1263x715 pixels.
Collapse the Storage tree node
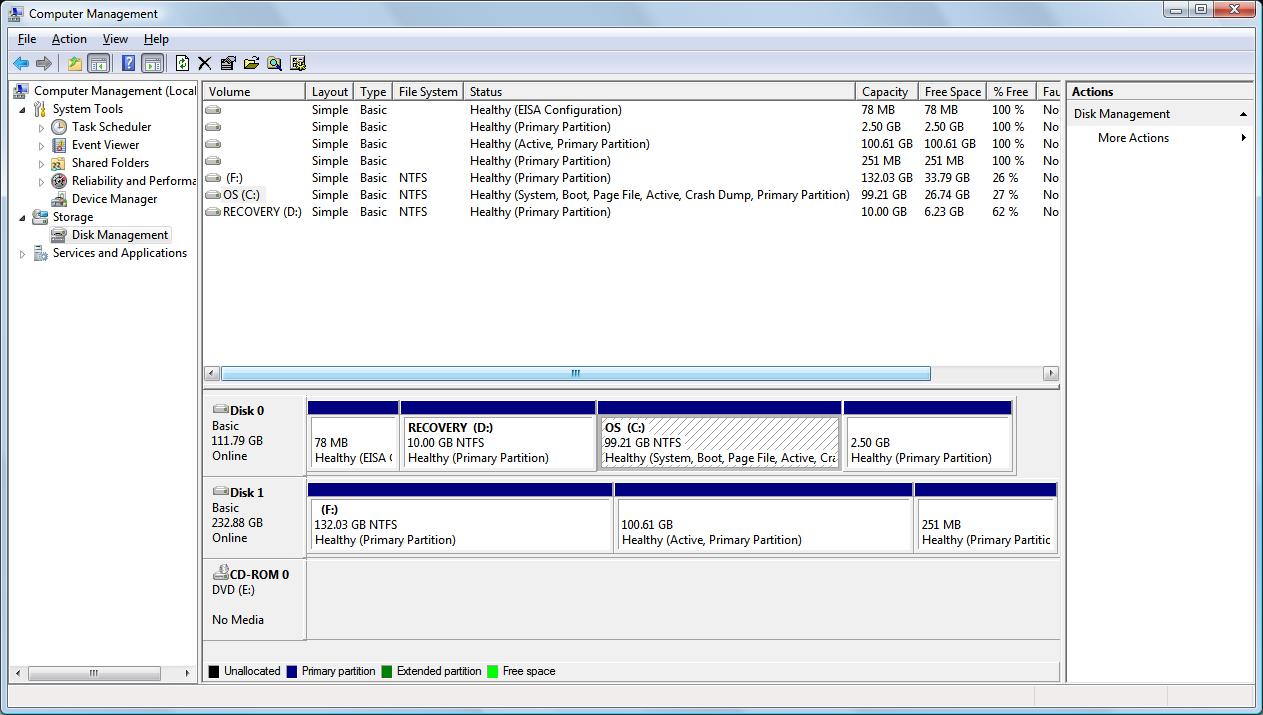point(23,217)
